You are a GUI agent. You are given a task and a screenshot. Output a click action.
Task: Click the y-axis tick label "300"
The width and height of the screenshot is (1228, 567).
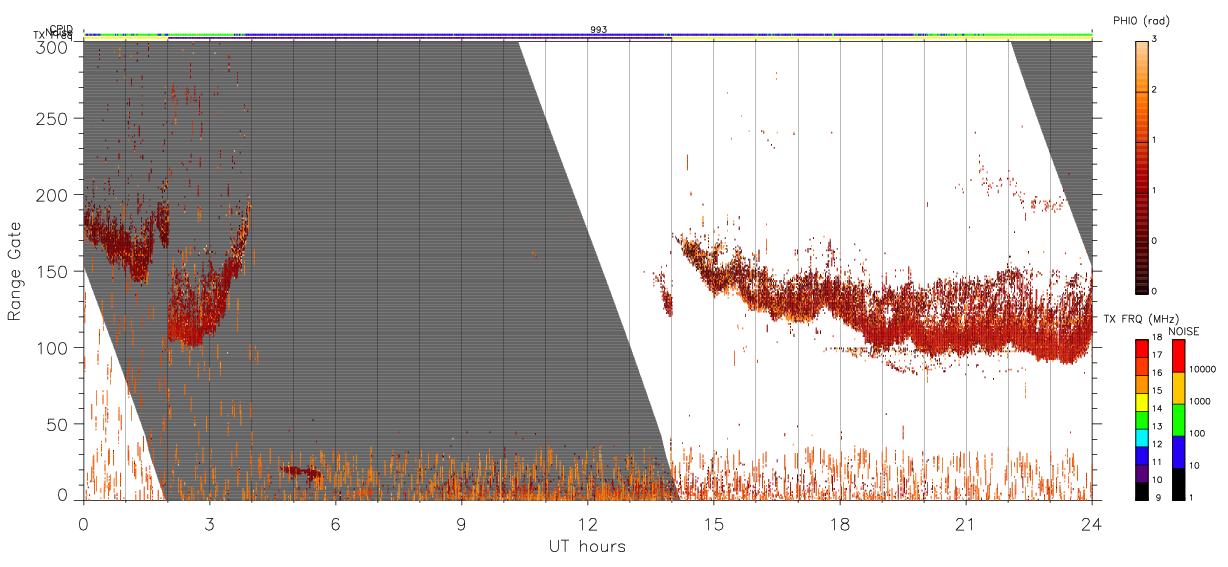54,46
